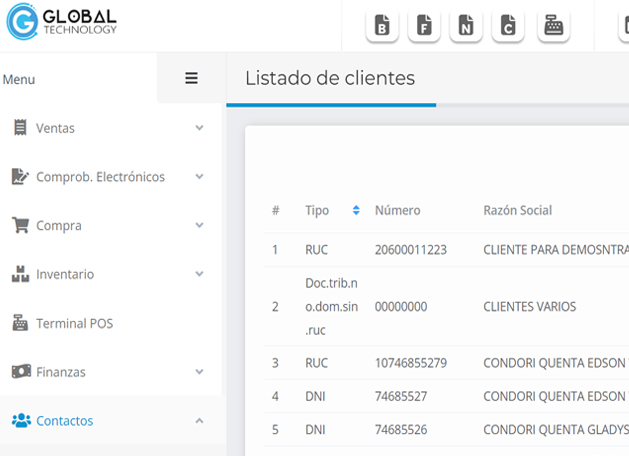Select number 74685526 cell
This screenshot has height=456, width=629.
(x=401, y=430)
